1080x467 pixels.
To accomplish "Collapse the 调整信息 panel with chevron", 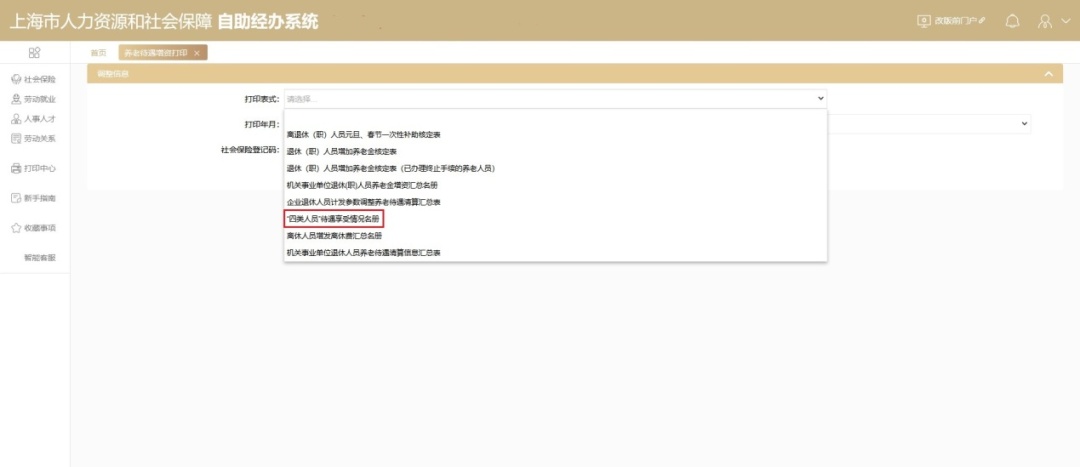I will 1049,74.
